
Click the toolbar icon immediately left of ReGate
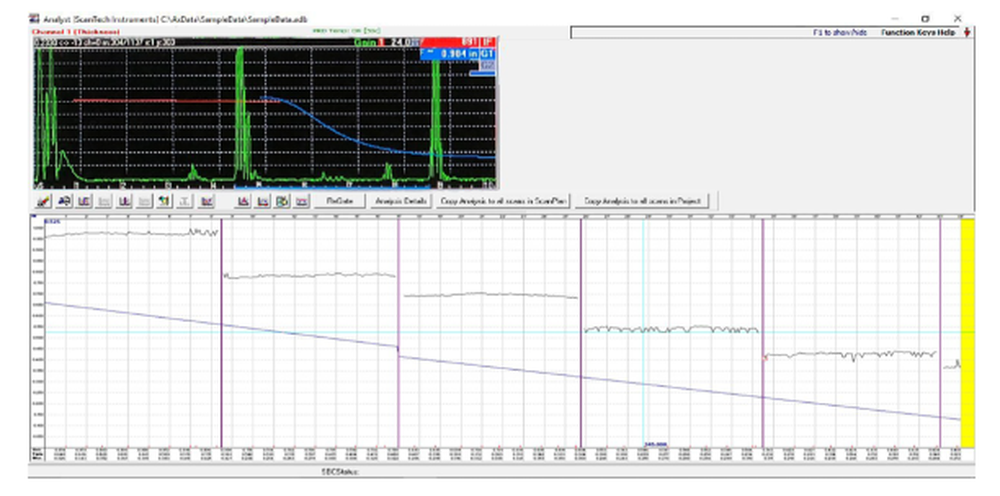[302, 201]
